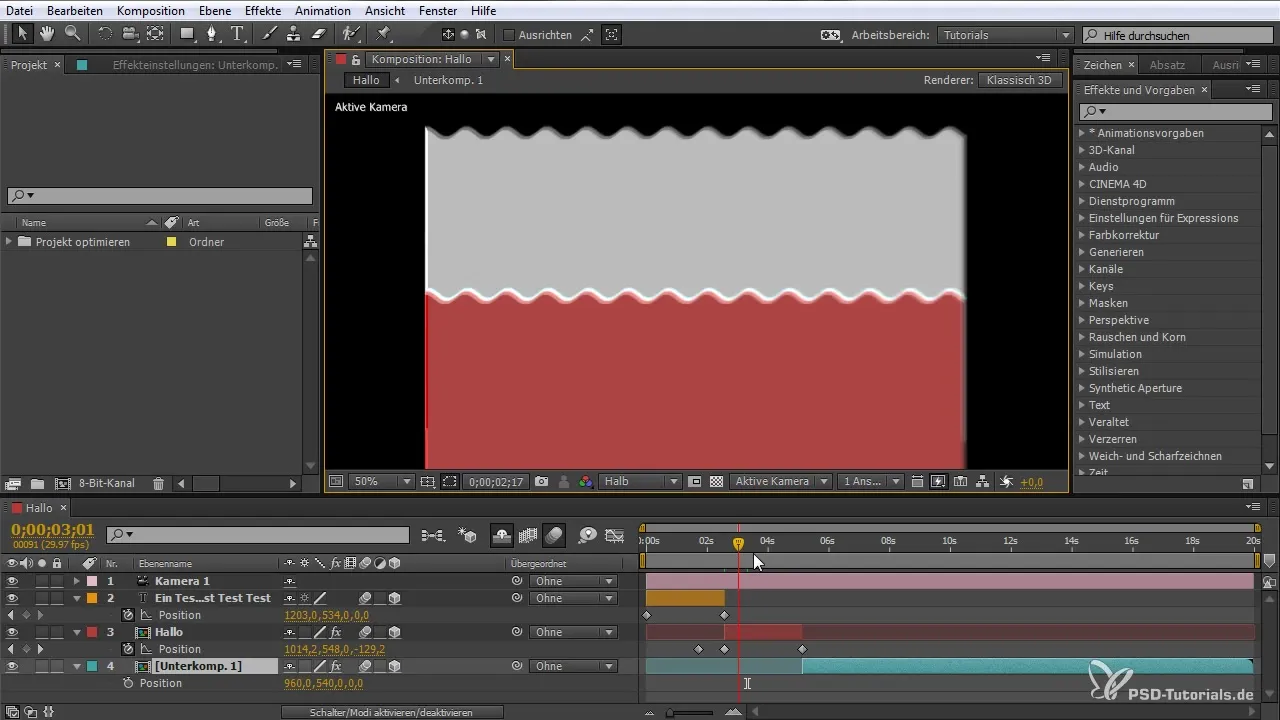Toggle the transparency grid in viewer
This screenshot has height=720, width=1280.
tap(716, 481)
